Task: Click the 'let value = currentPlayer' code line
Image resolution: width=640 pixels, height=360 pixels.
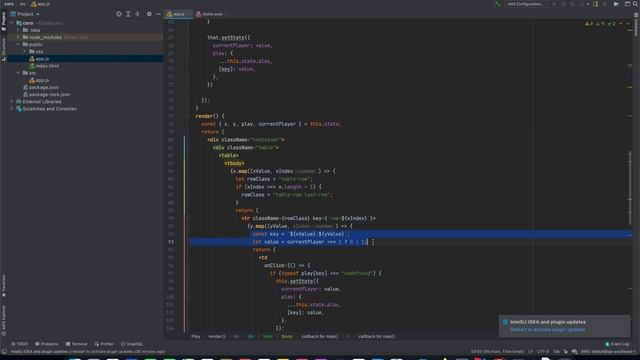Action: [x=309, y=242]
